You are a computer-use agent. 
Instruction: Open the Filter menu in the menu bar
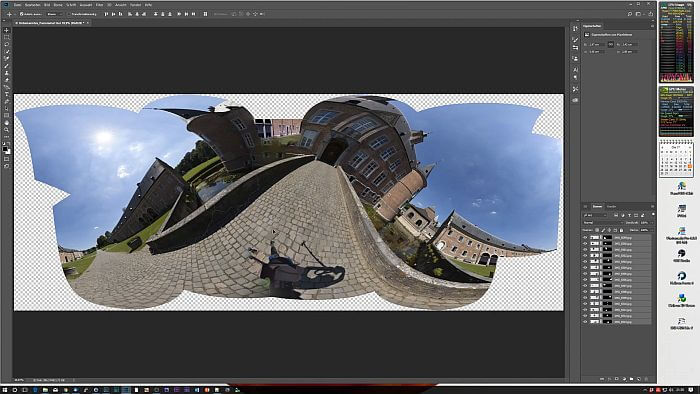pos(99,4)
